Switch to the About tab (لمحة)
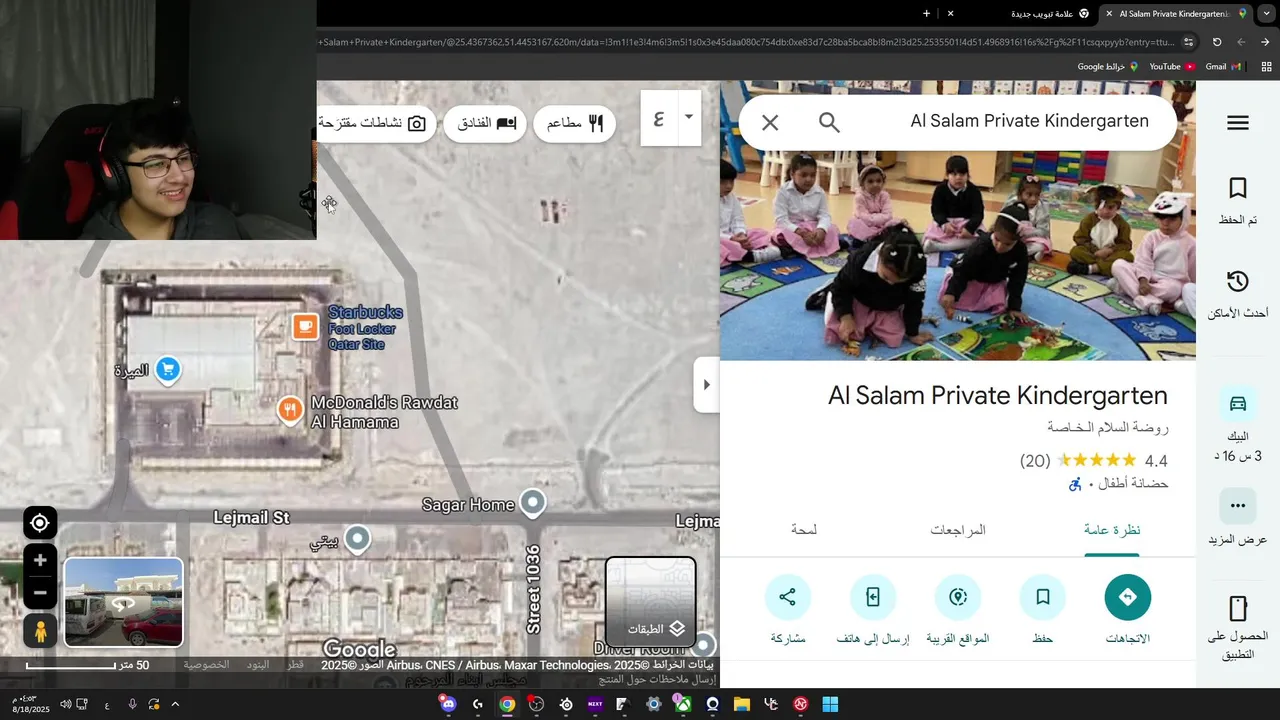 pyautogui.click(x=804, y=530)
